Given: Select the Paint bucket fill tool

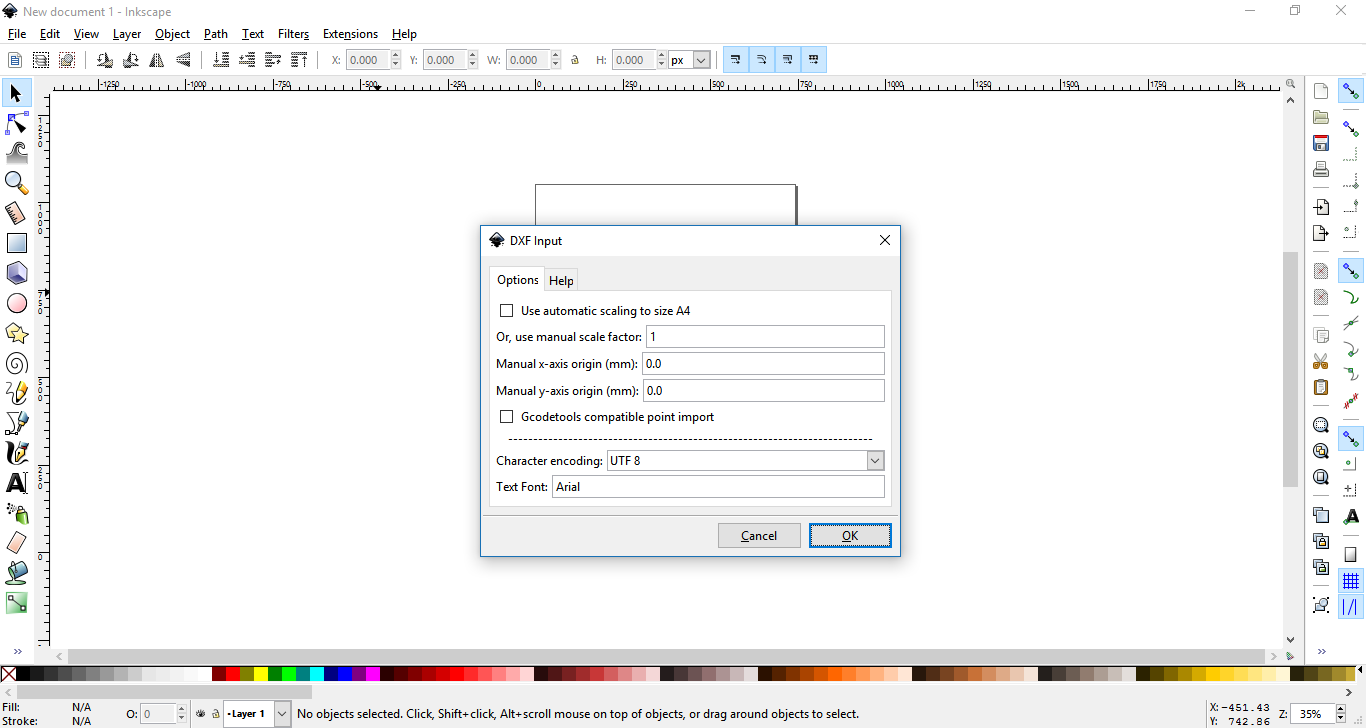Looking at the screenshot, I should [x=16, y=573].
